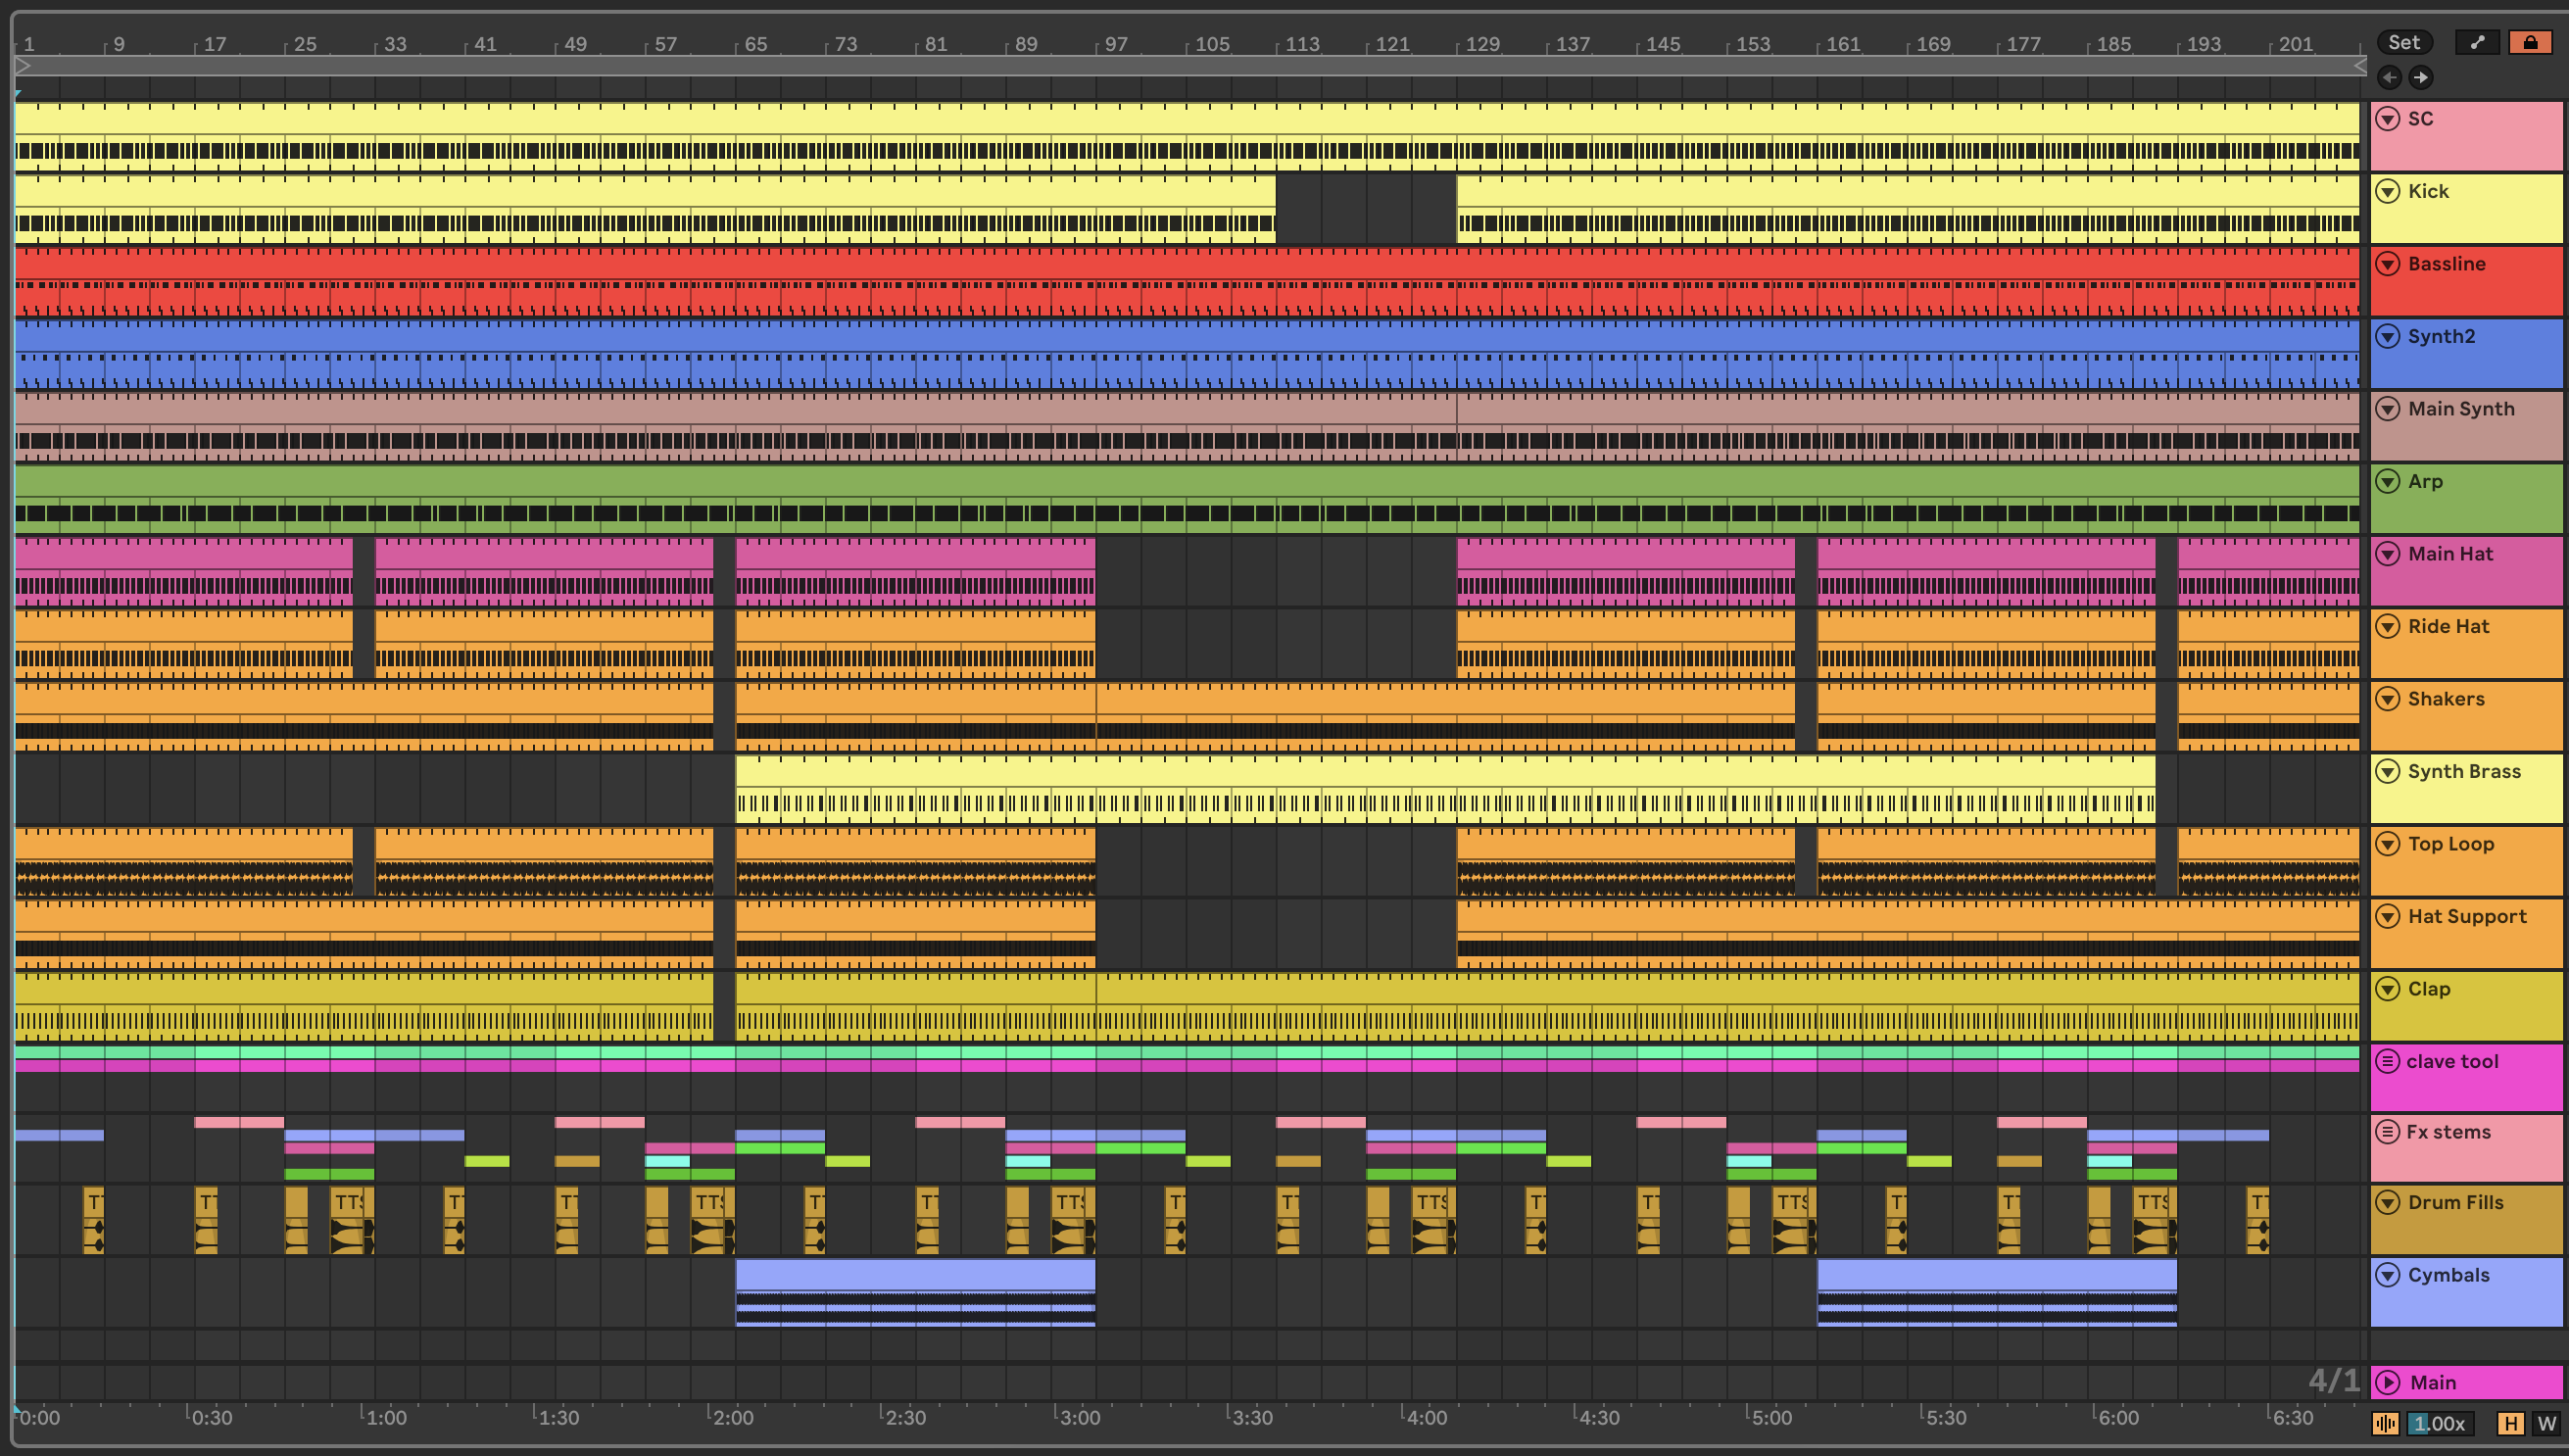Unfold the Main track
The image size is (2569, 1456).
tap(2387, 1382)
